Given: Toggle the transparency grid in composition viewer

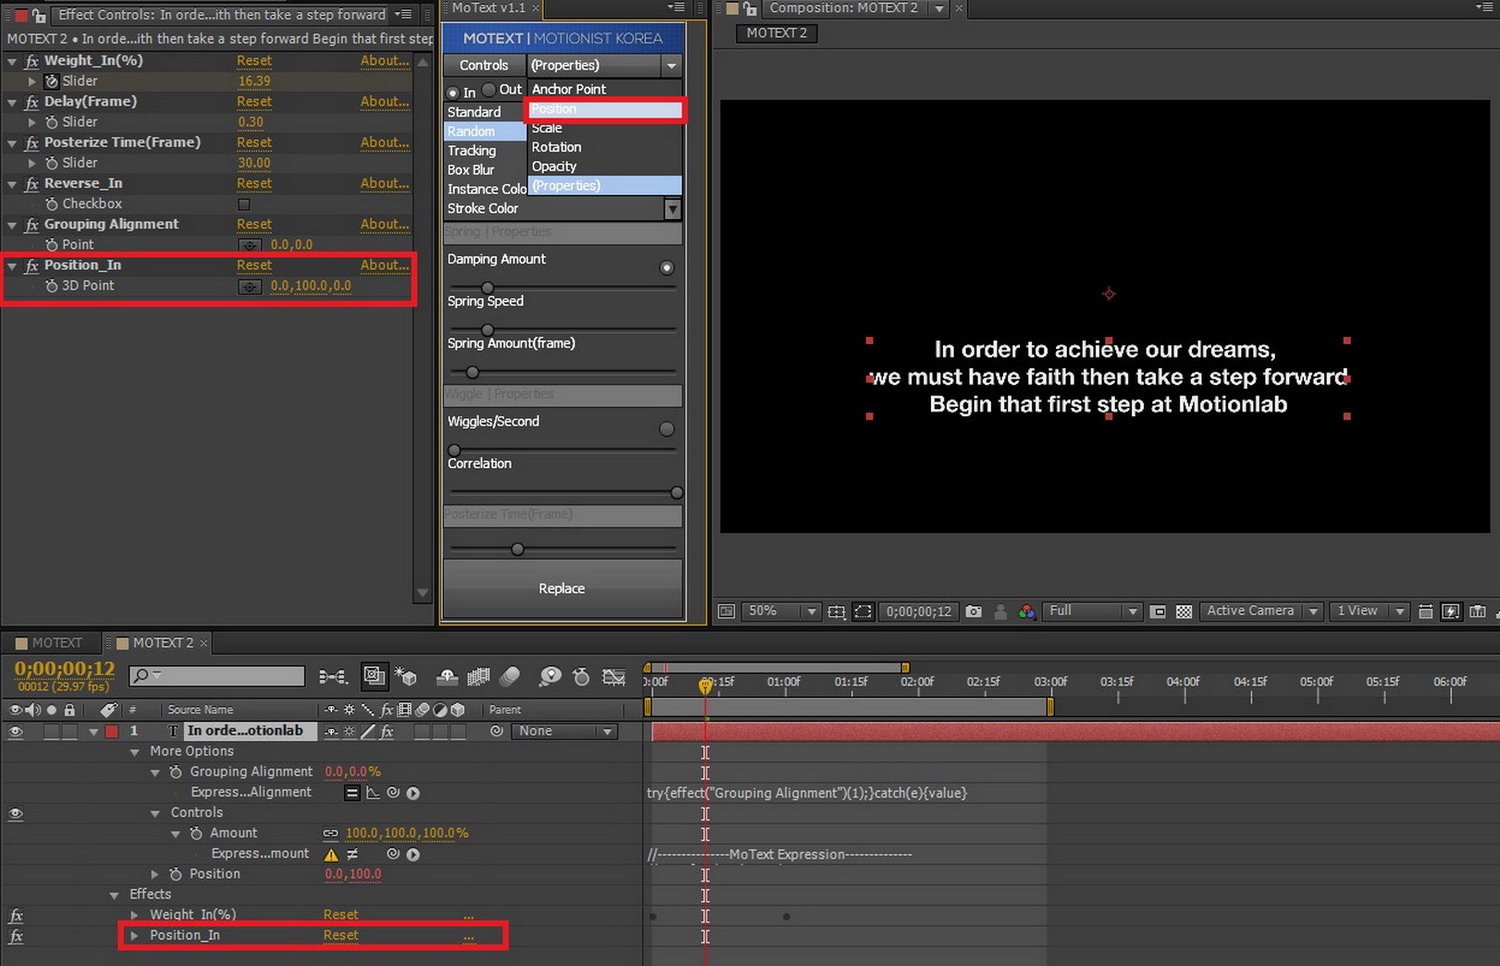Looking at the screenshot, I should (1184, 611).
